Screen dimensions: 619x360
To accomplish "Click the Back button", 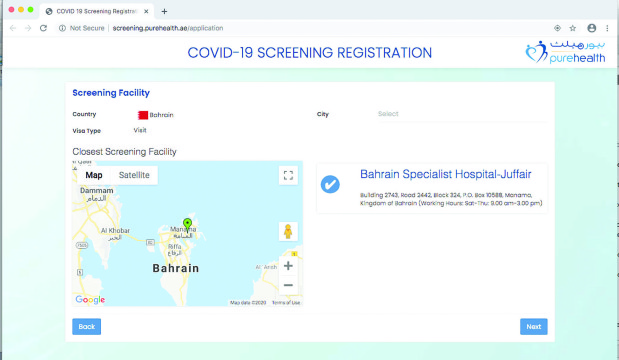I will pyautogui.click(x=86, y=326).
